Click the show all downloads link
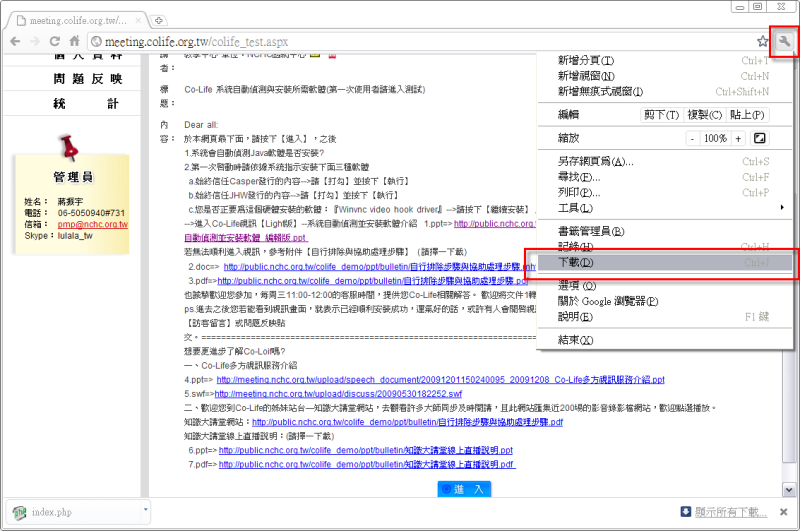 [x=731, y=512]
